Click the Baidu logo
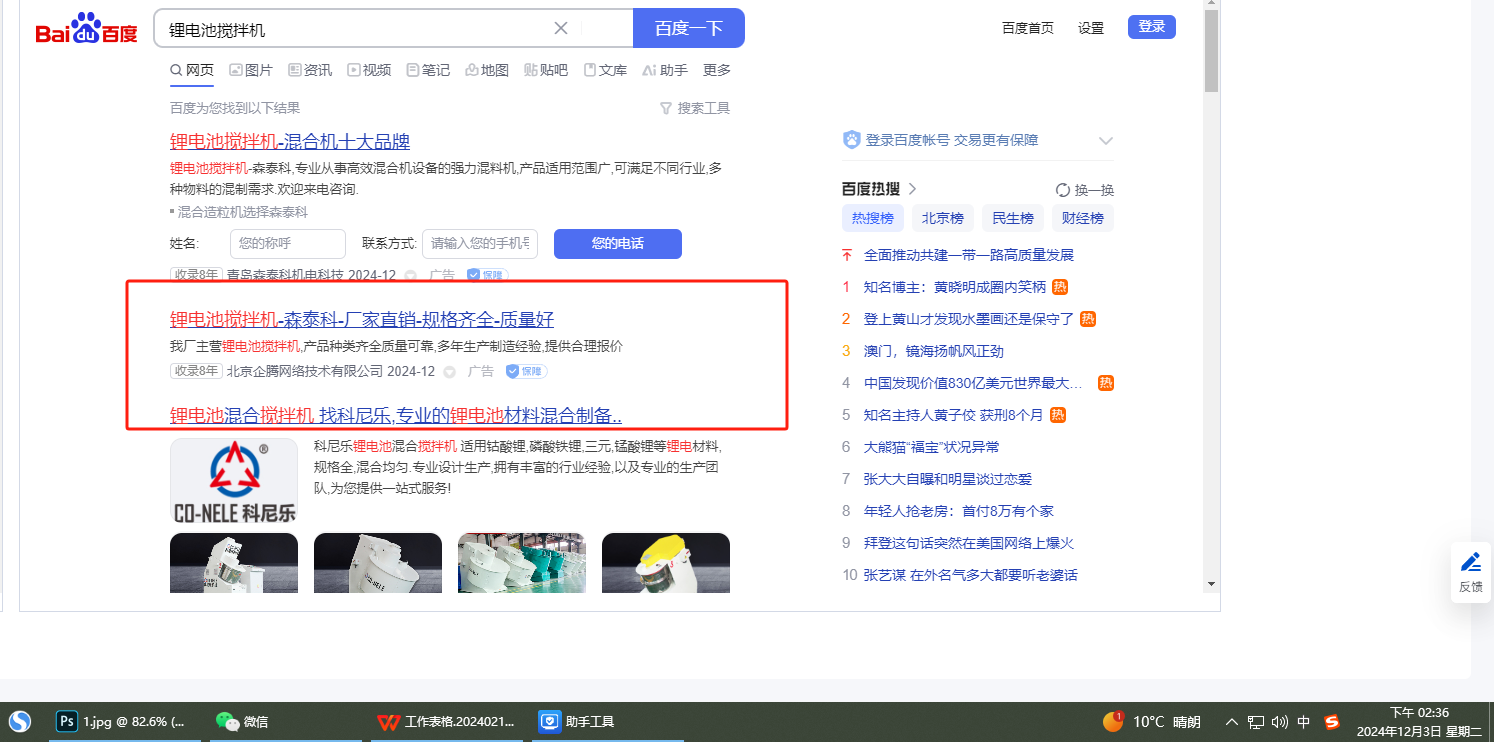Image resolution: width=1494 pixels, height=742 pixels. pos(87,29)
